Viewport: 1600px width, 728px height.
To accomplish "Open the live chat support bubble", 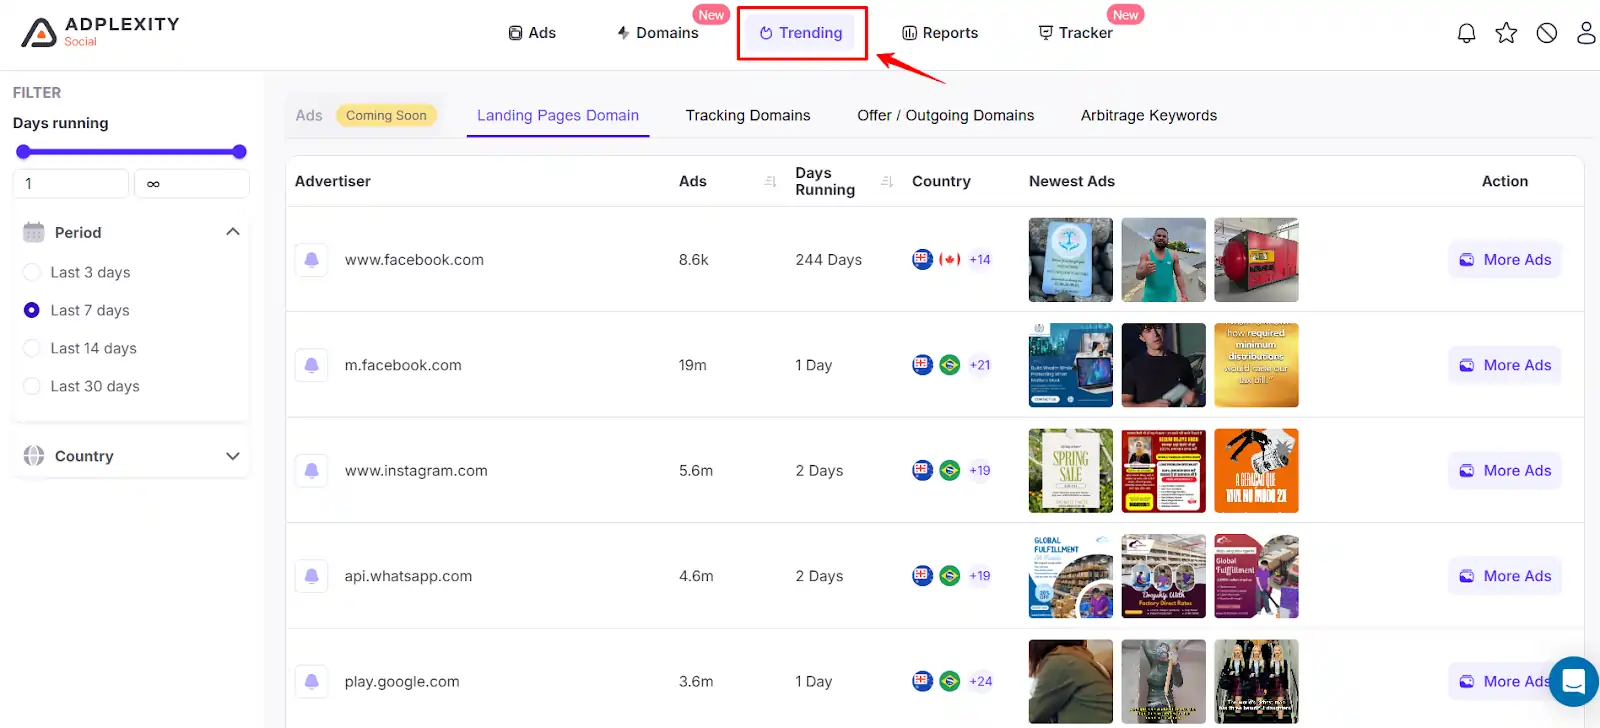I will [x=1573, y=682].
